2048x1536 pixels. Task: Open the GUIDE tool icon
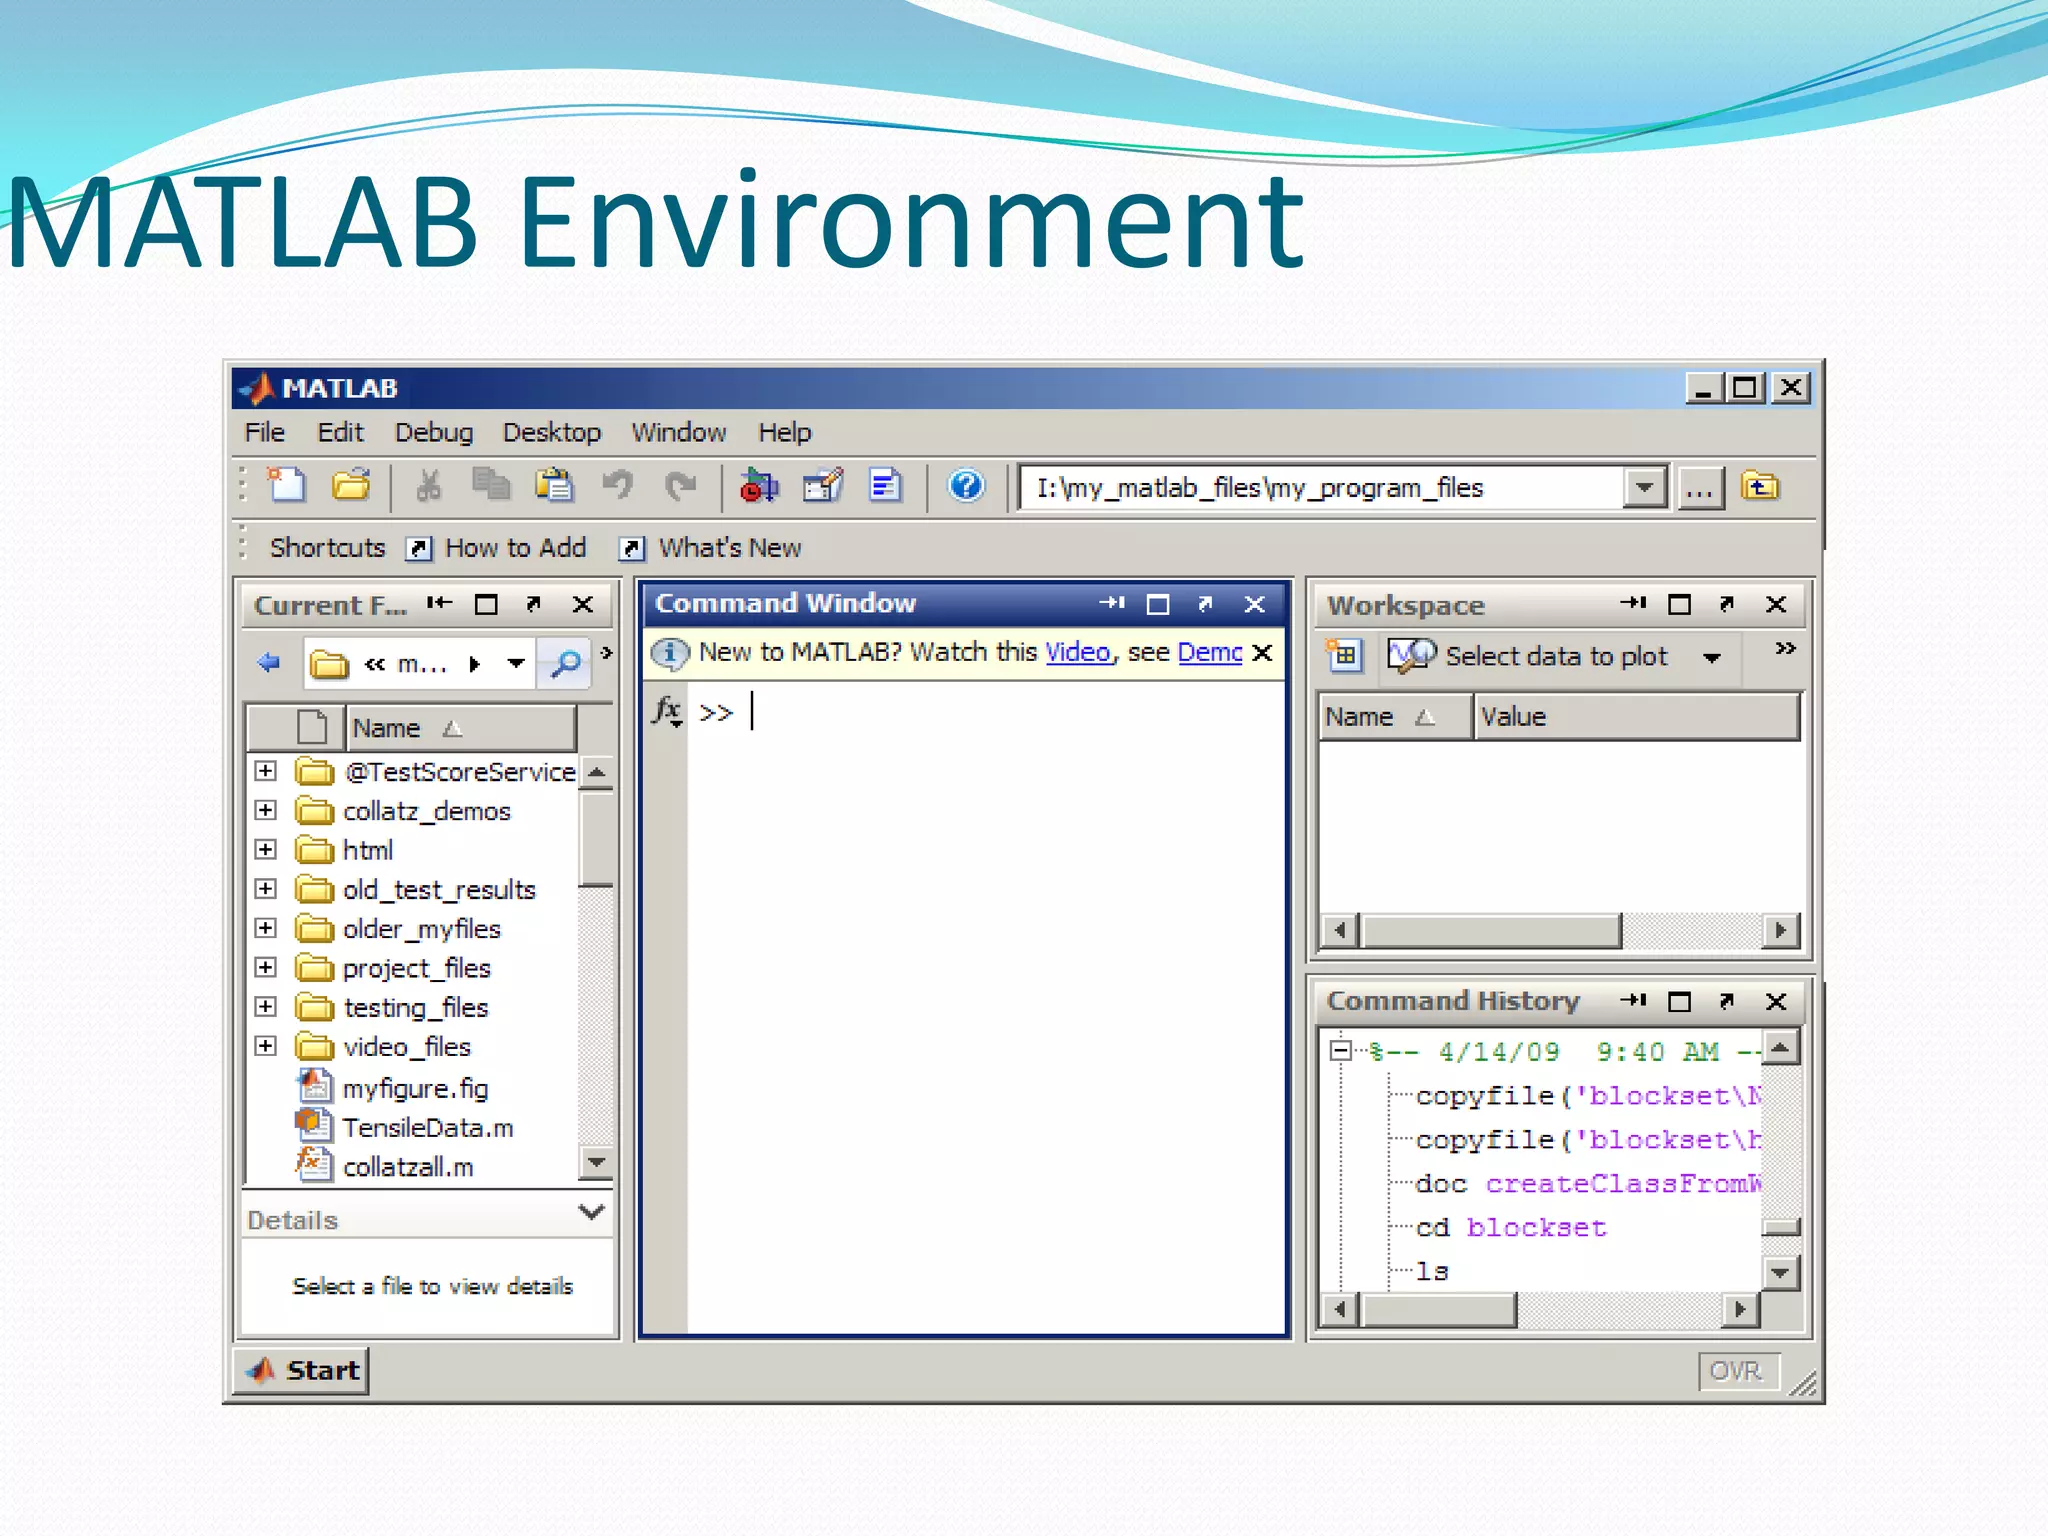[823, 486]
